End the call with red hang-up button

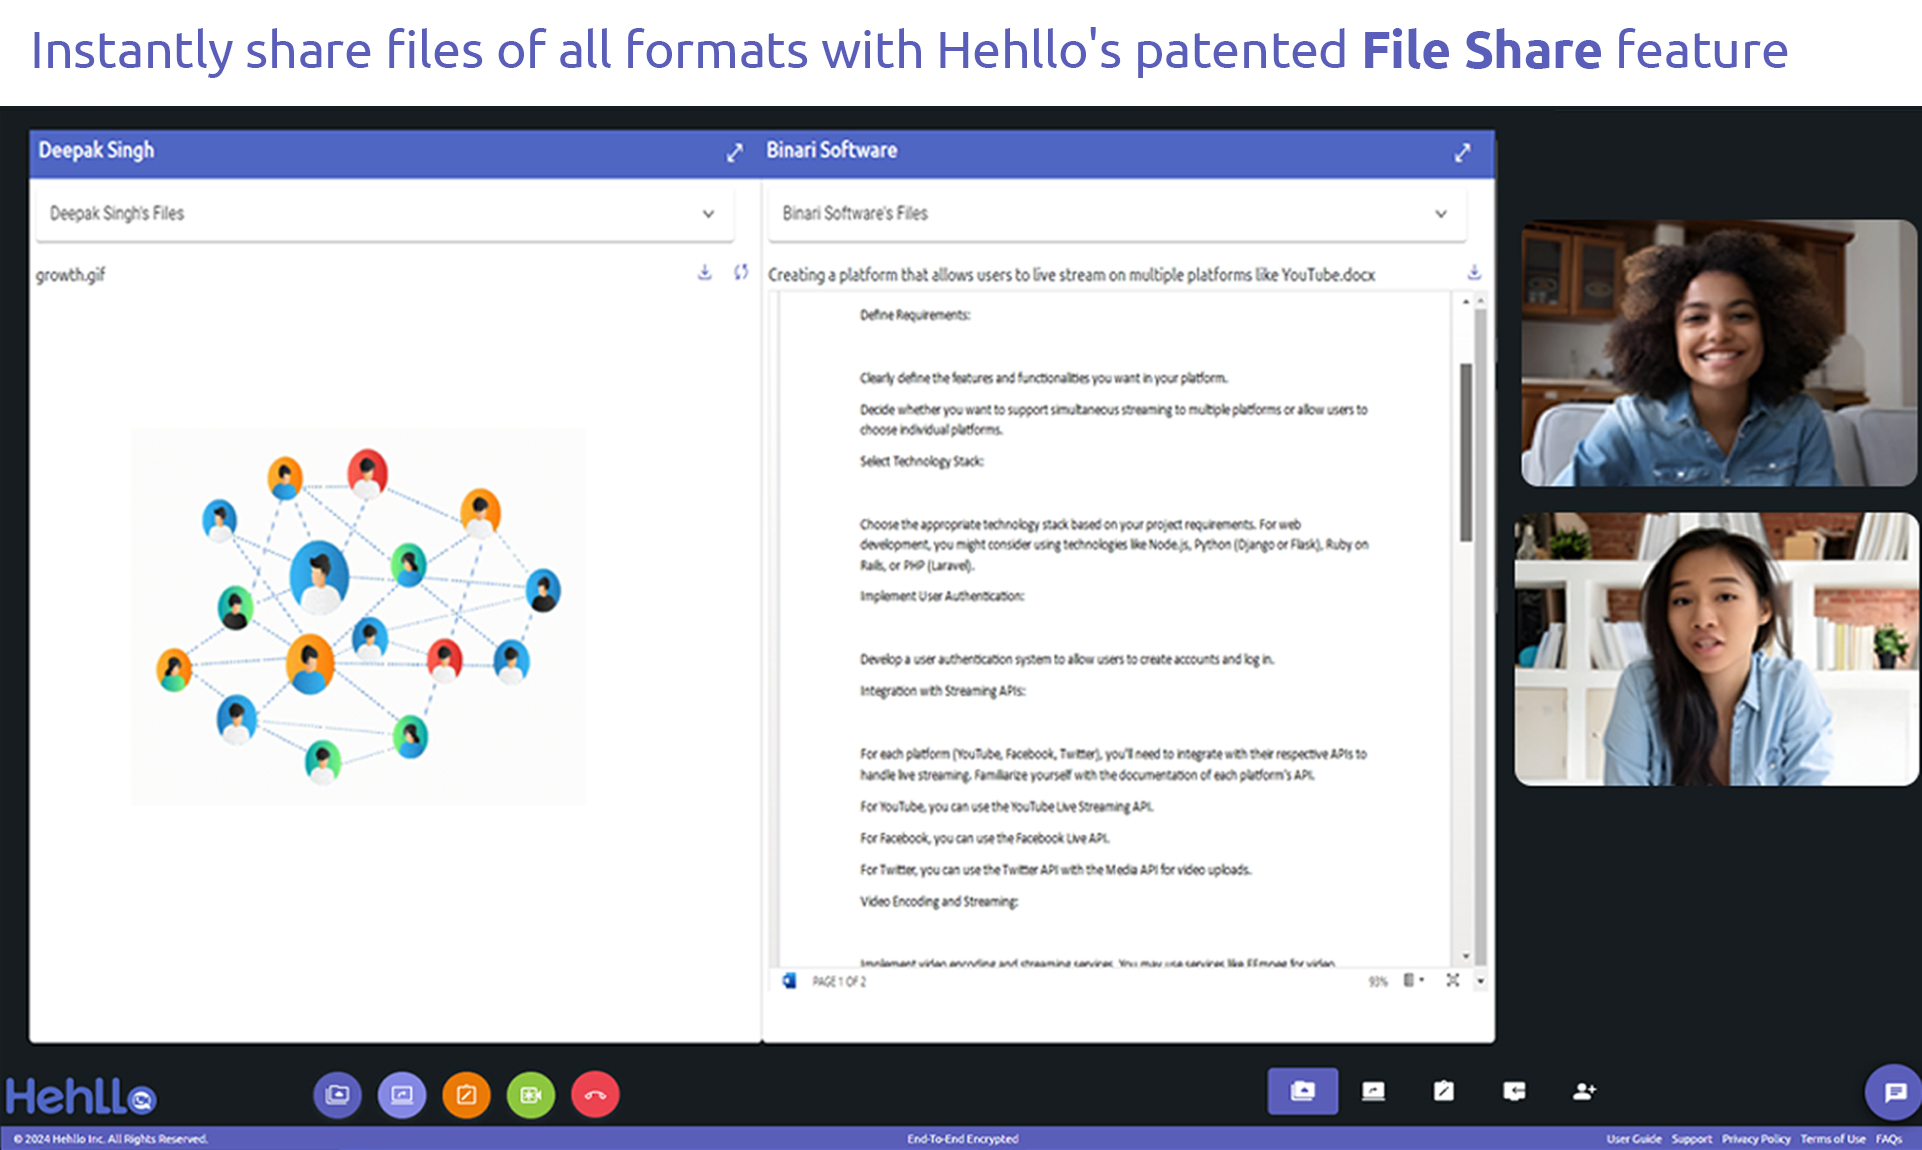(x=595, y=1094)
